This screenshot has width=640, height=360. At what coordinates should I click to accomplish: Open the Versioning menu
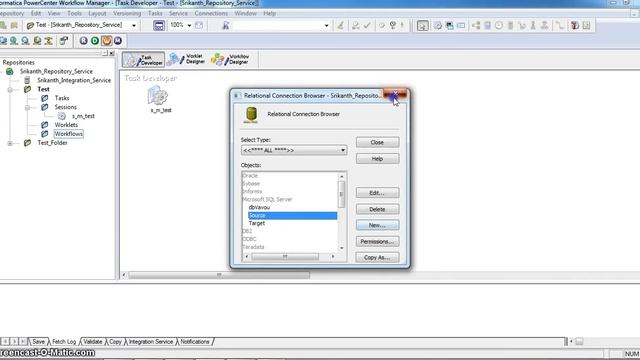[127, 13]
